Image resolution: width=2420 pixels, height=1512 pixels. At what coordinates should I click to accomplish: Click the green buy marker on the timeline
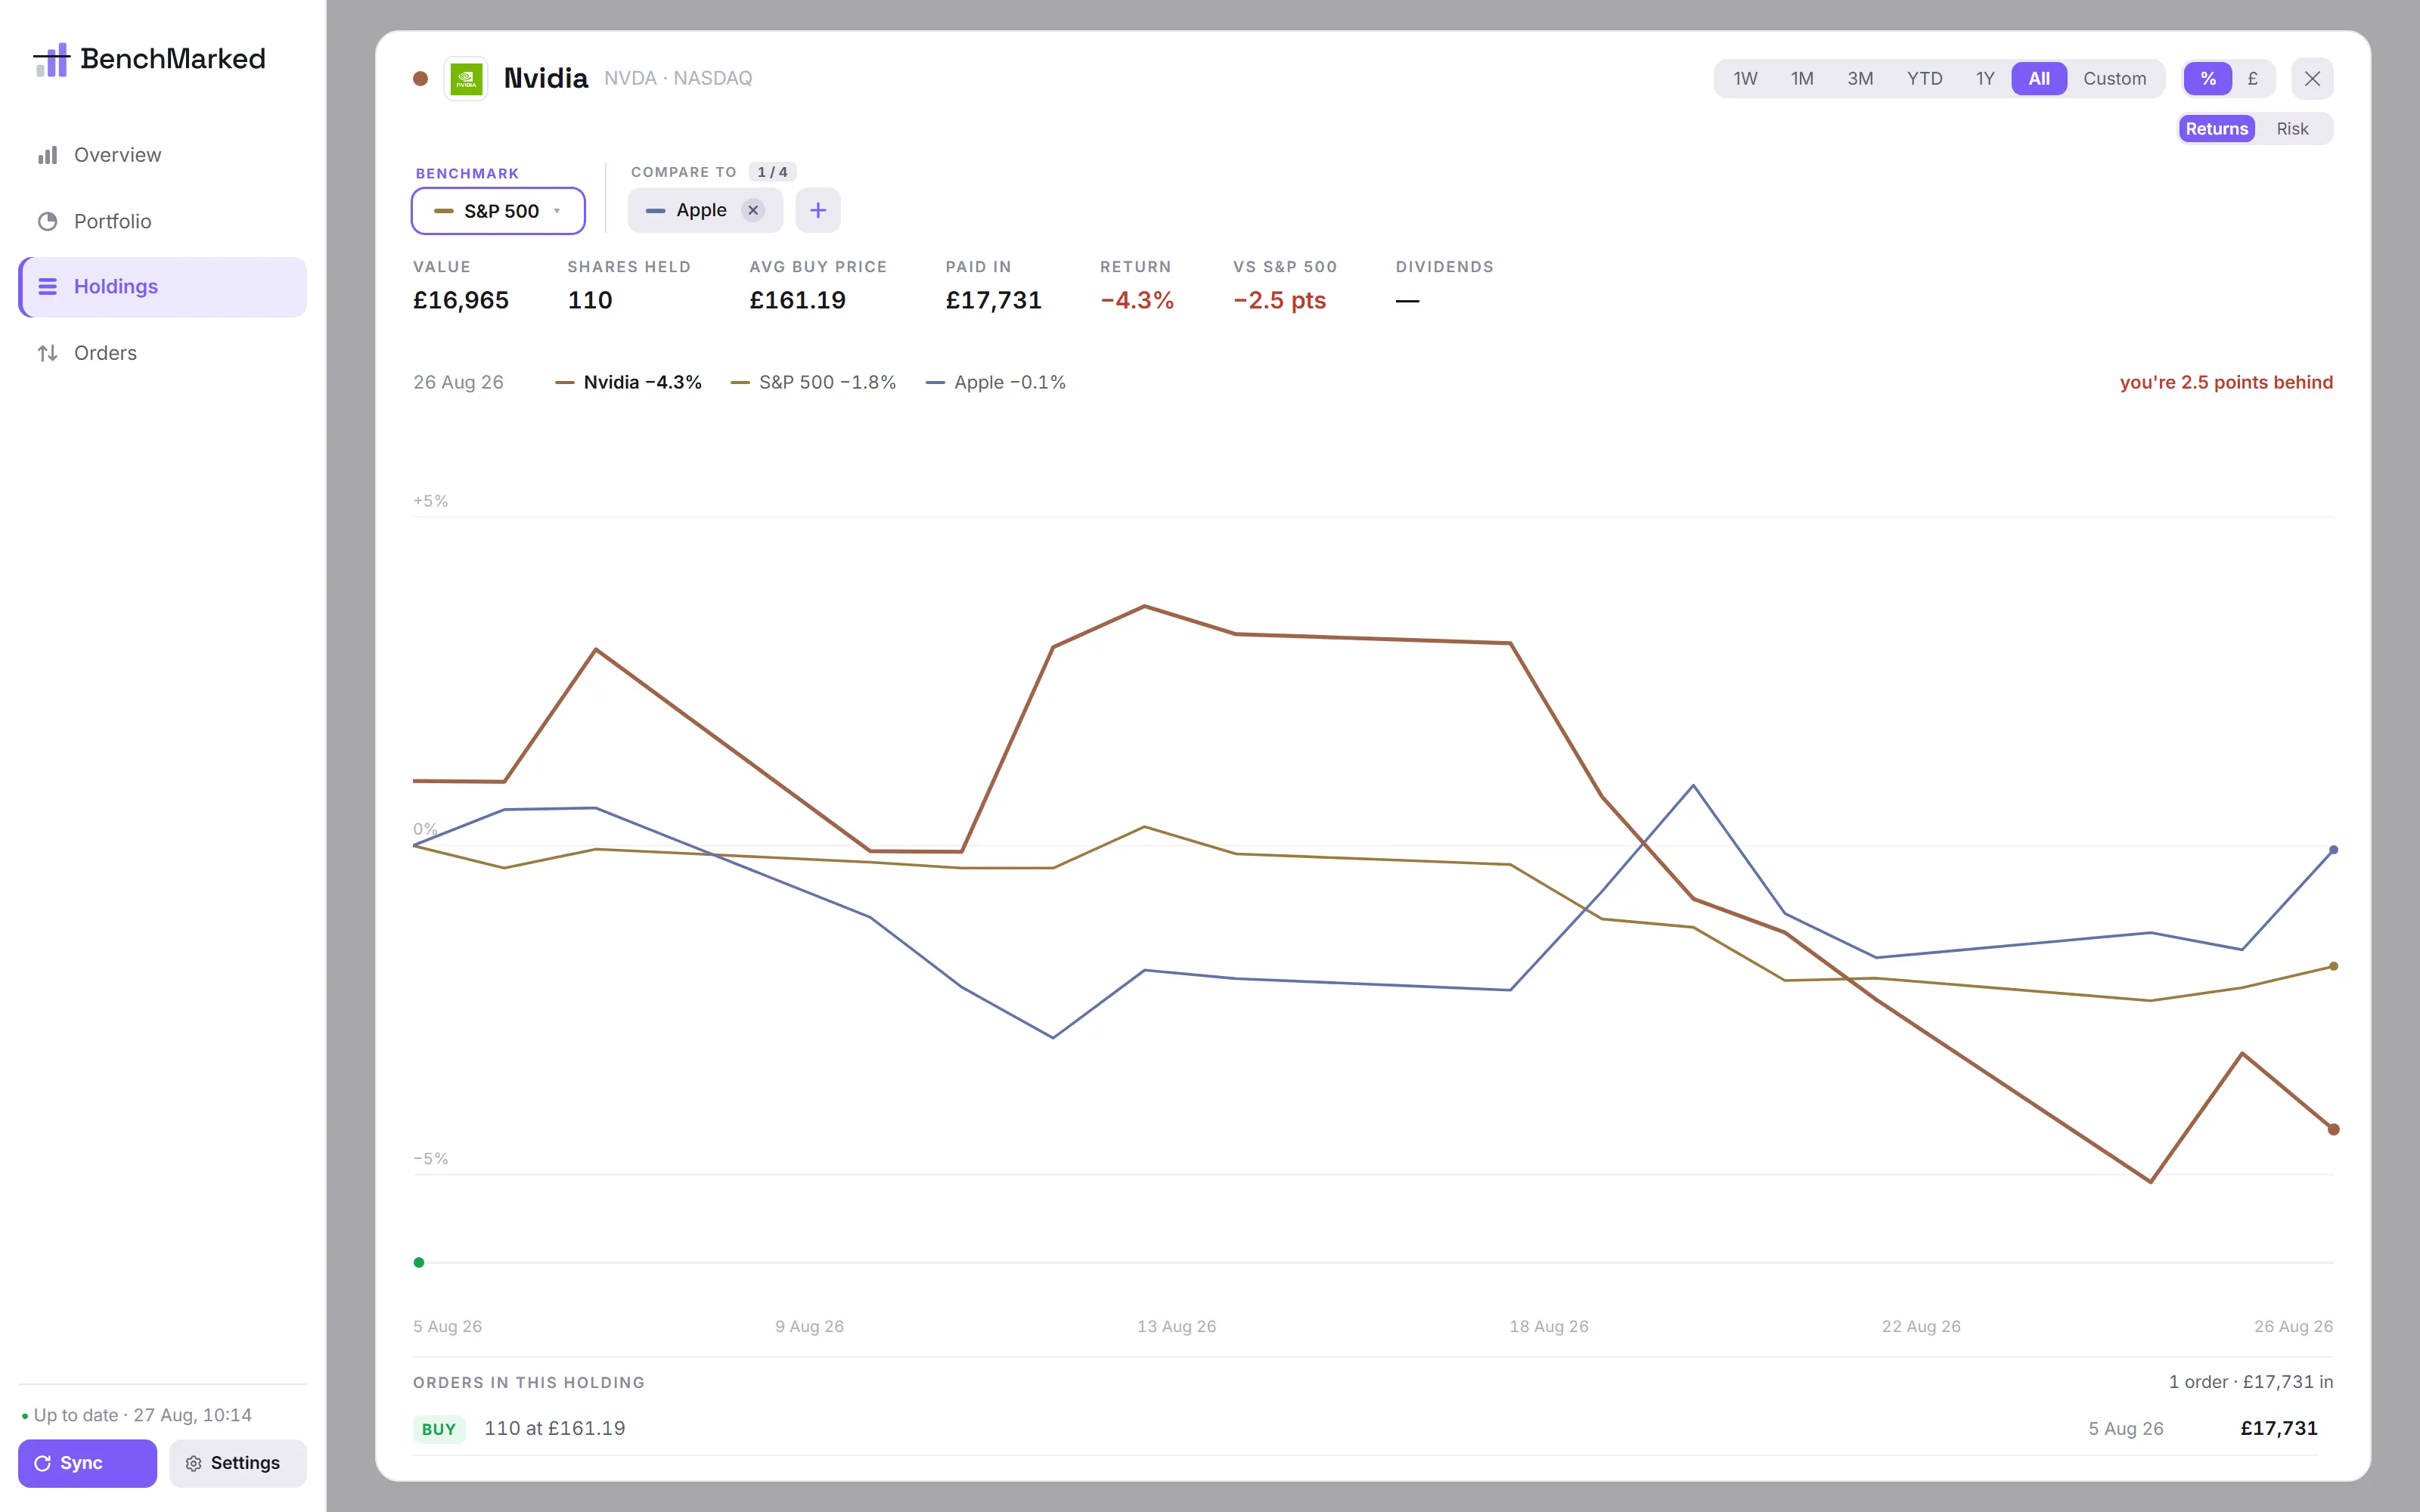(x=419, y=1262)
